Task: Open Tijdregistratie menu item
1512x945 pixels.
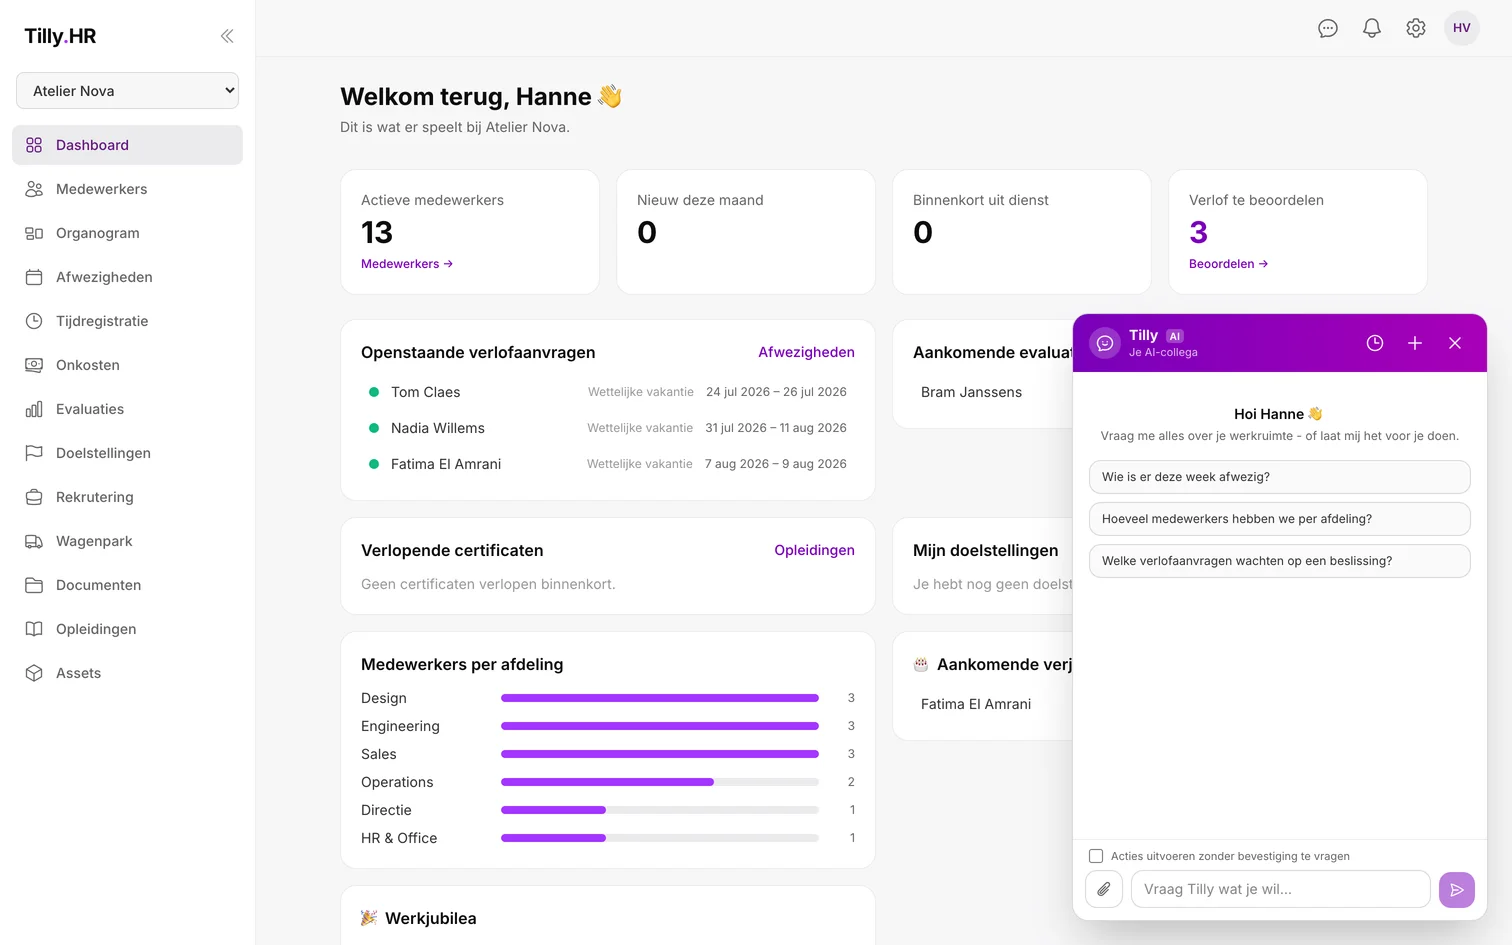Action: tap(127, 321)
